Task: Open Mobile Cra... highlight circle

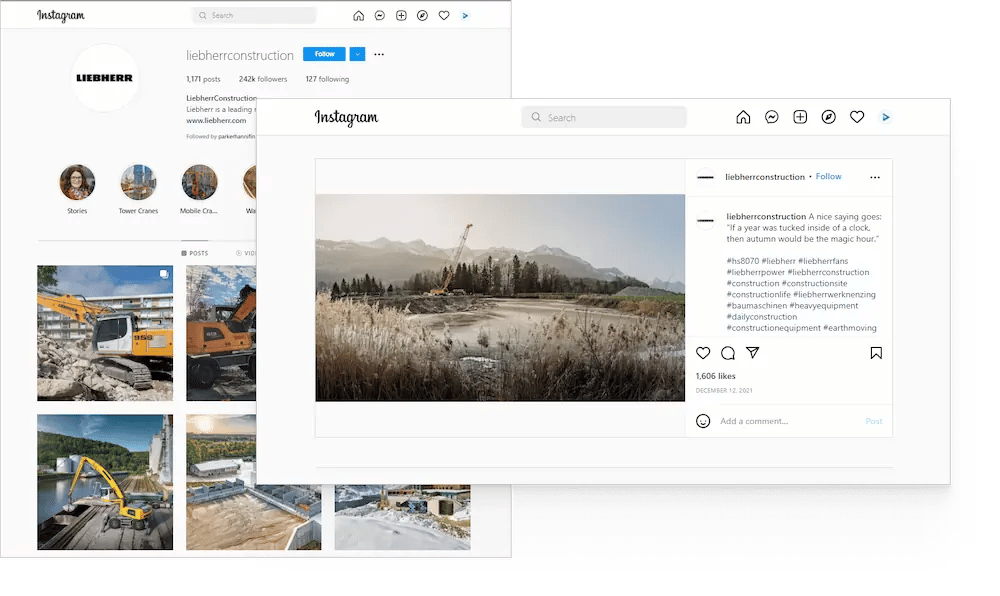Action: (x=200, y=182)
